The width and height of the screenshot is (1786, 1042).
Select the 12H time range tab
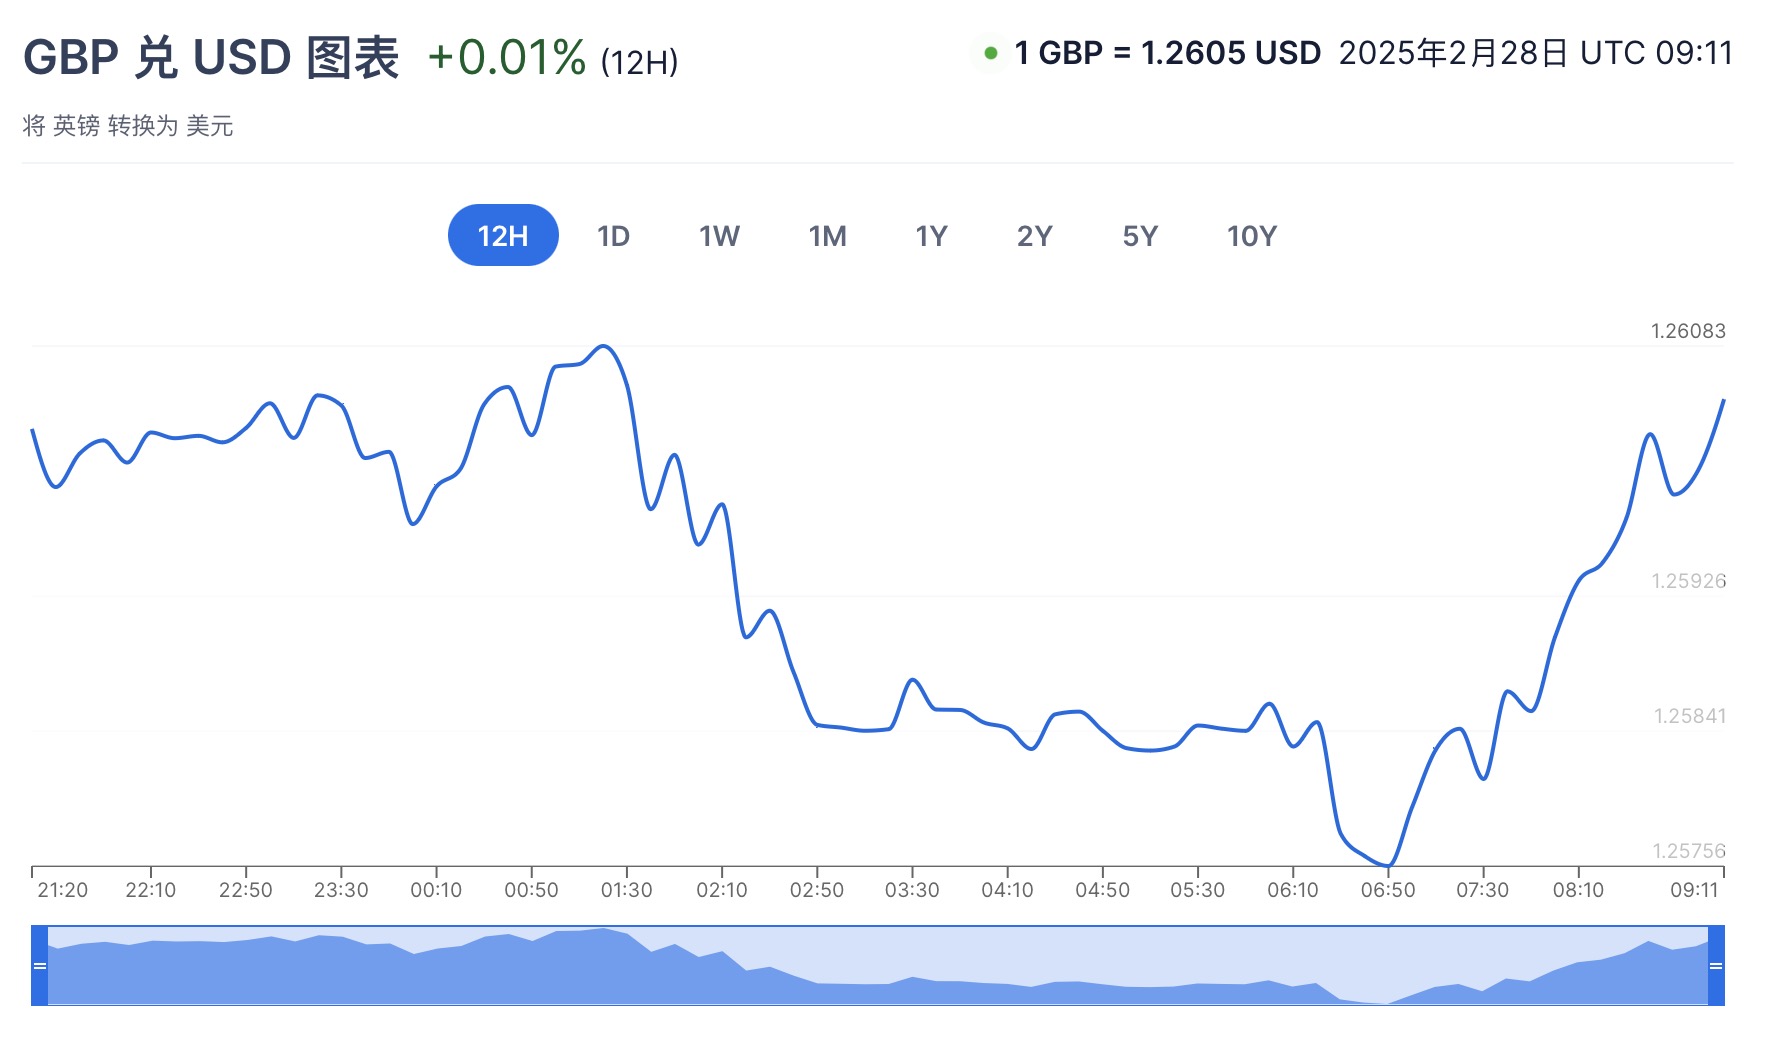(x=503, y=236)
